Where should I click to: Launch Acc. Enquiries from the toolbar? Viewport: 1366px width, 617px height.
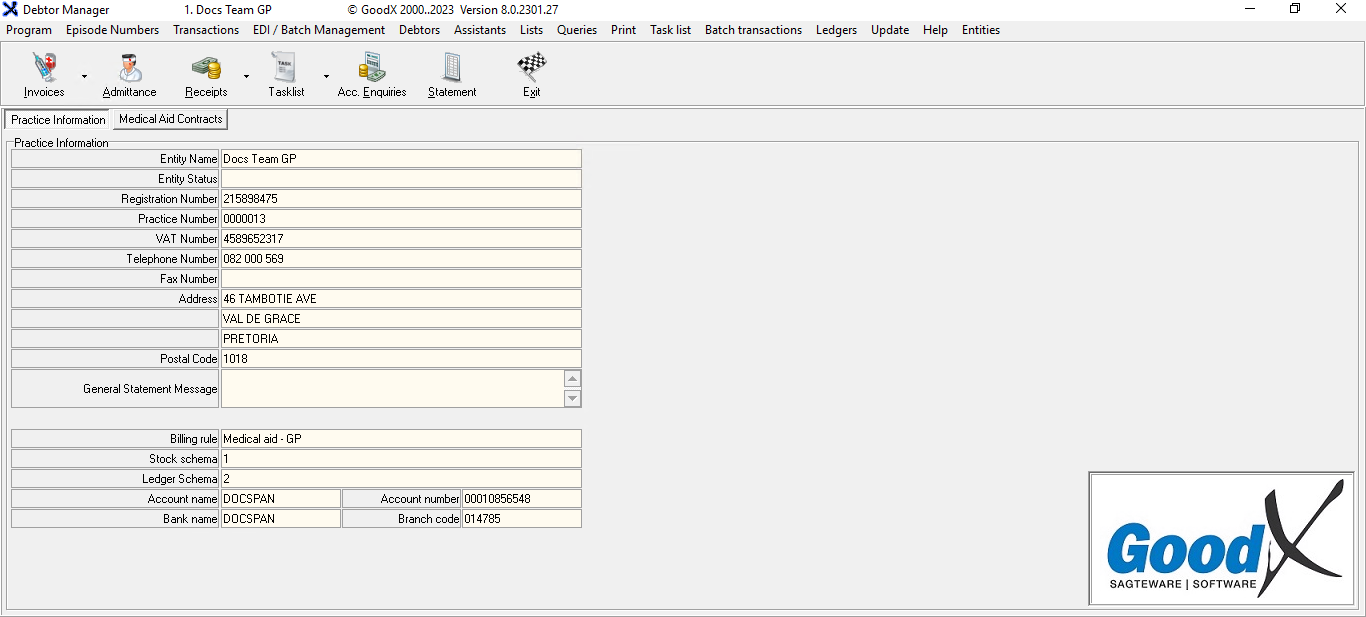pos(372,69)
